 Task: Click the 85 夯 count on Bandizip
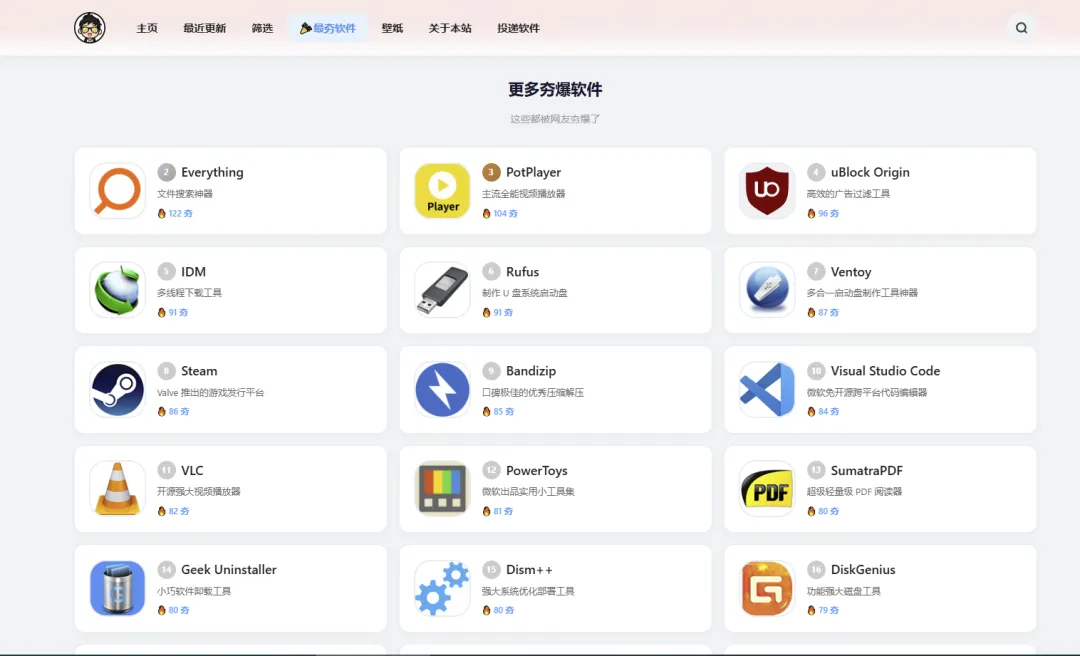(503, 411)
